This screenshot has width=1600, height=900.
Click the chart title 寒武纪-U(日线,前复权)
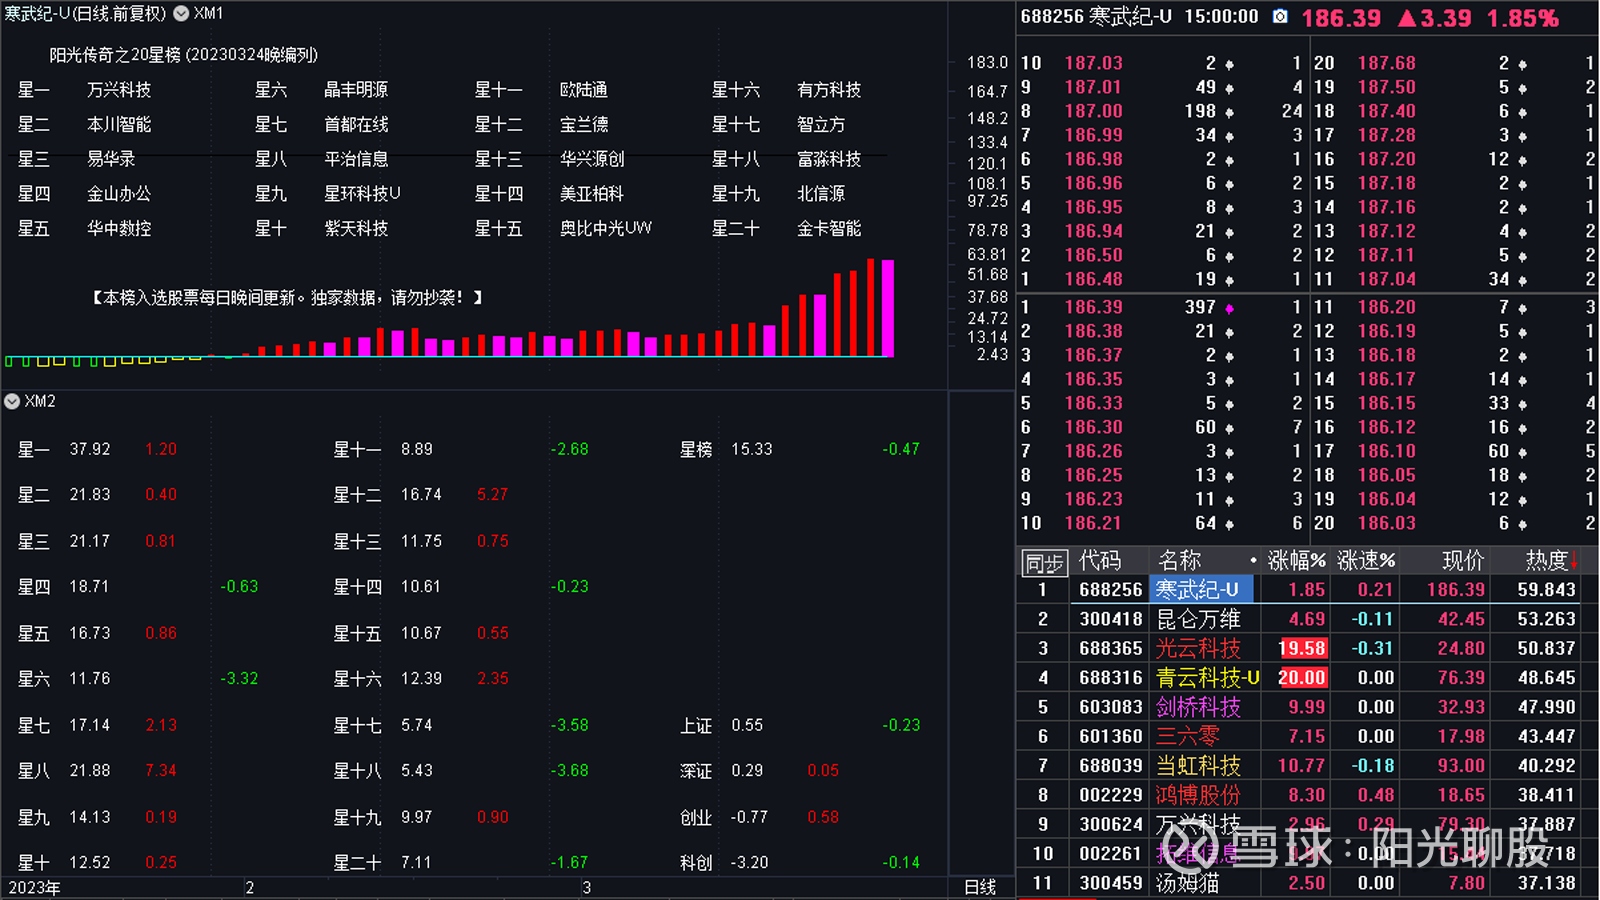click(86, 14)
